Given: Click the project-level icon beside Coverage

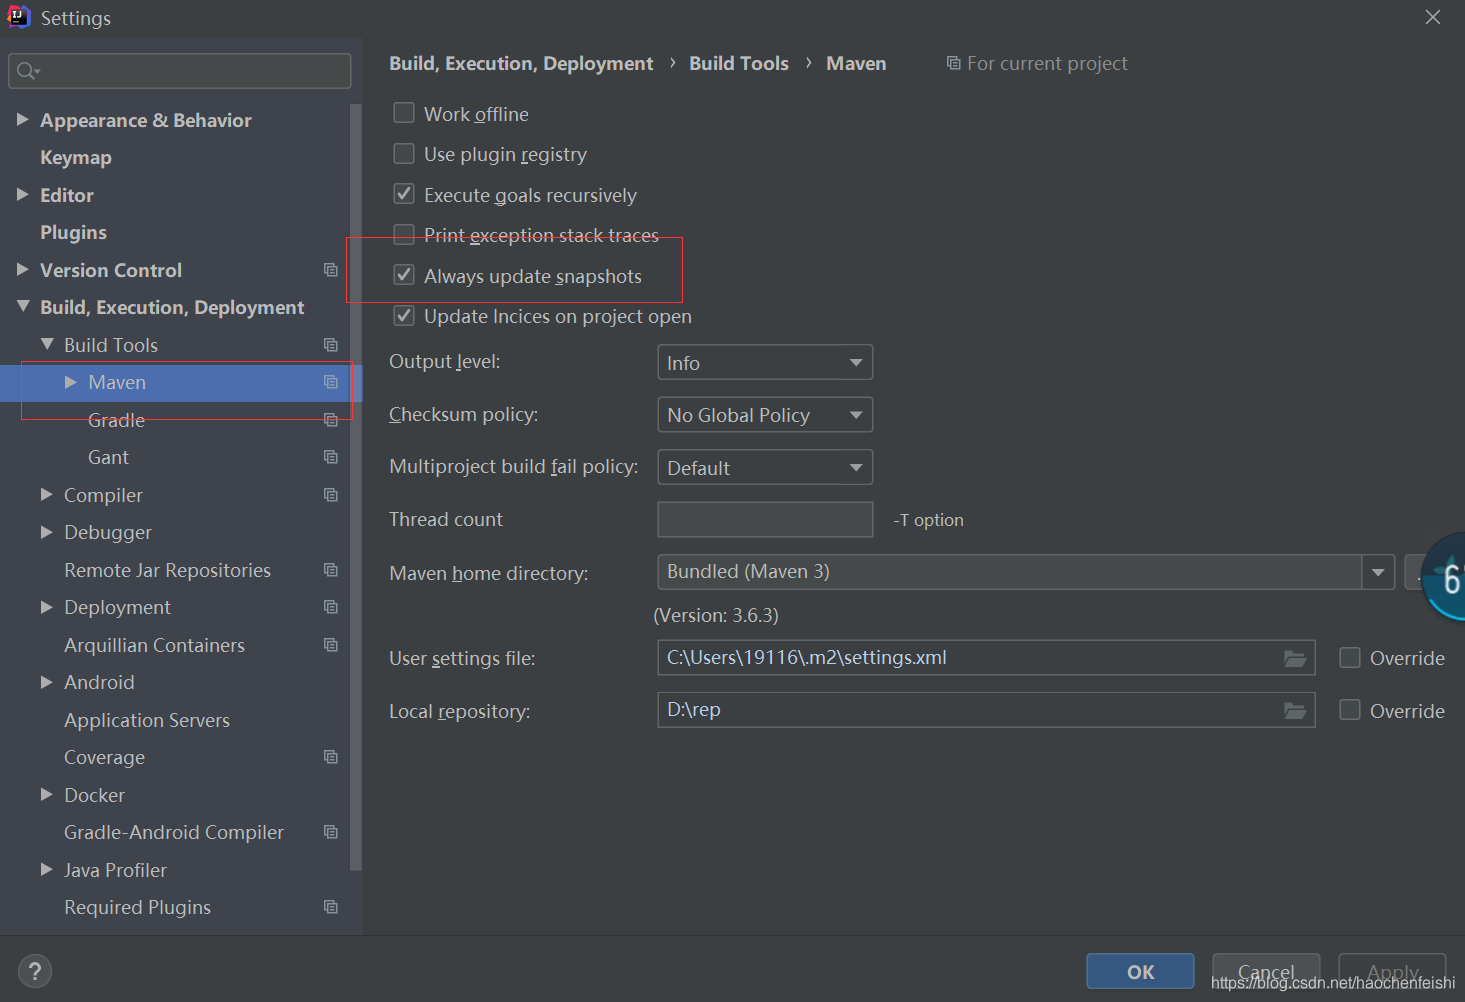Looking at the screenshot, I should pyautogui.click(x=331, y=757).
